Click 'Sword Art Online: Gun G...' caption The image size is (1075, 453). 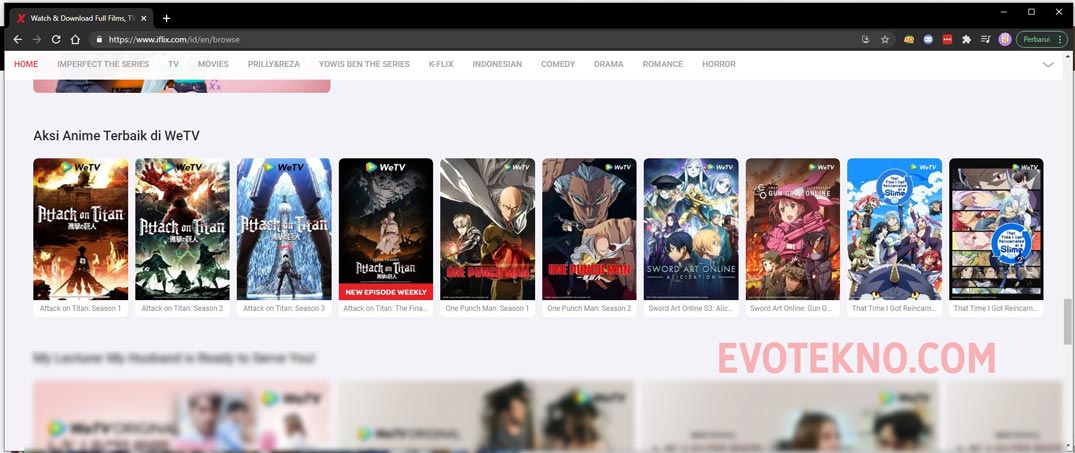click(x=793, y=308)
